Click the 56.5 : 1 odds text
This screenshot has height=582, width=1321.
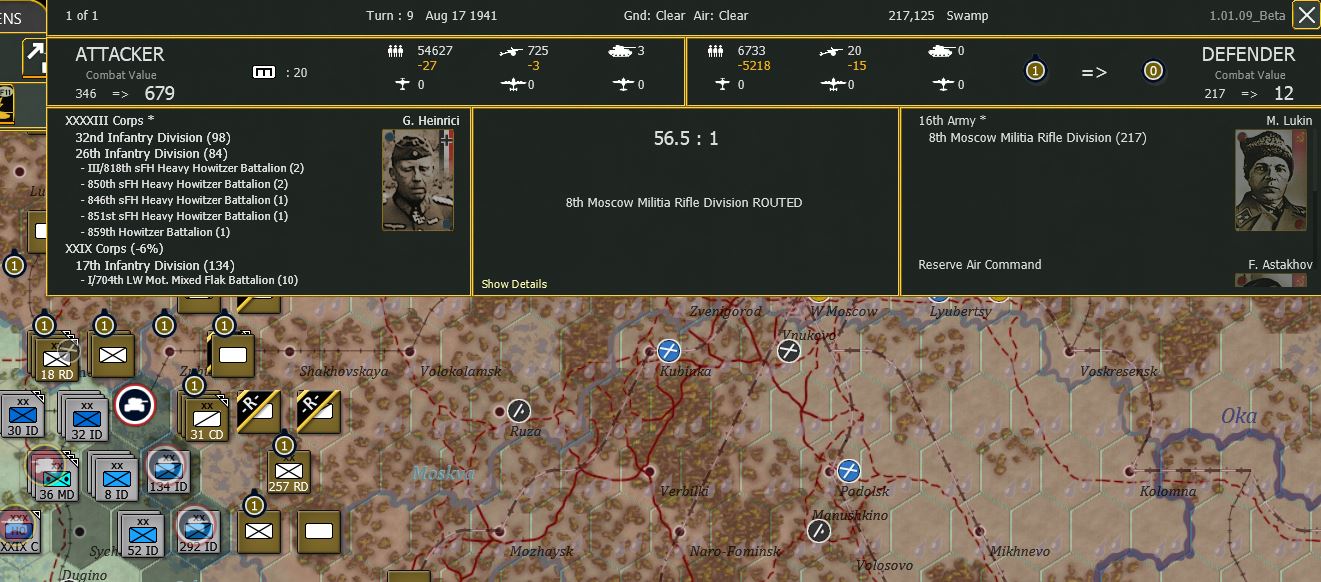(x=686, y=138)
